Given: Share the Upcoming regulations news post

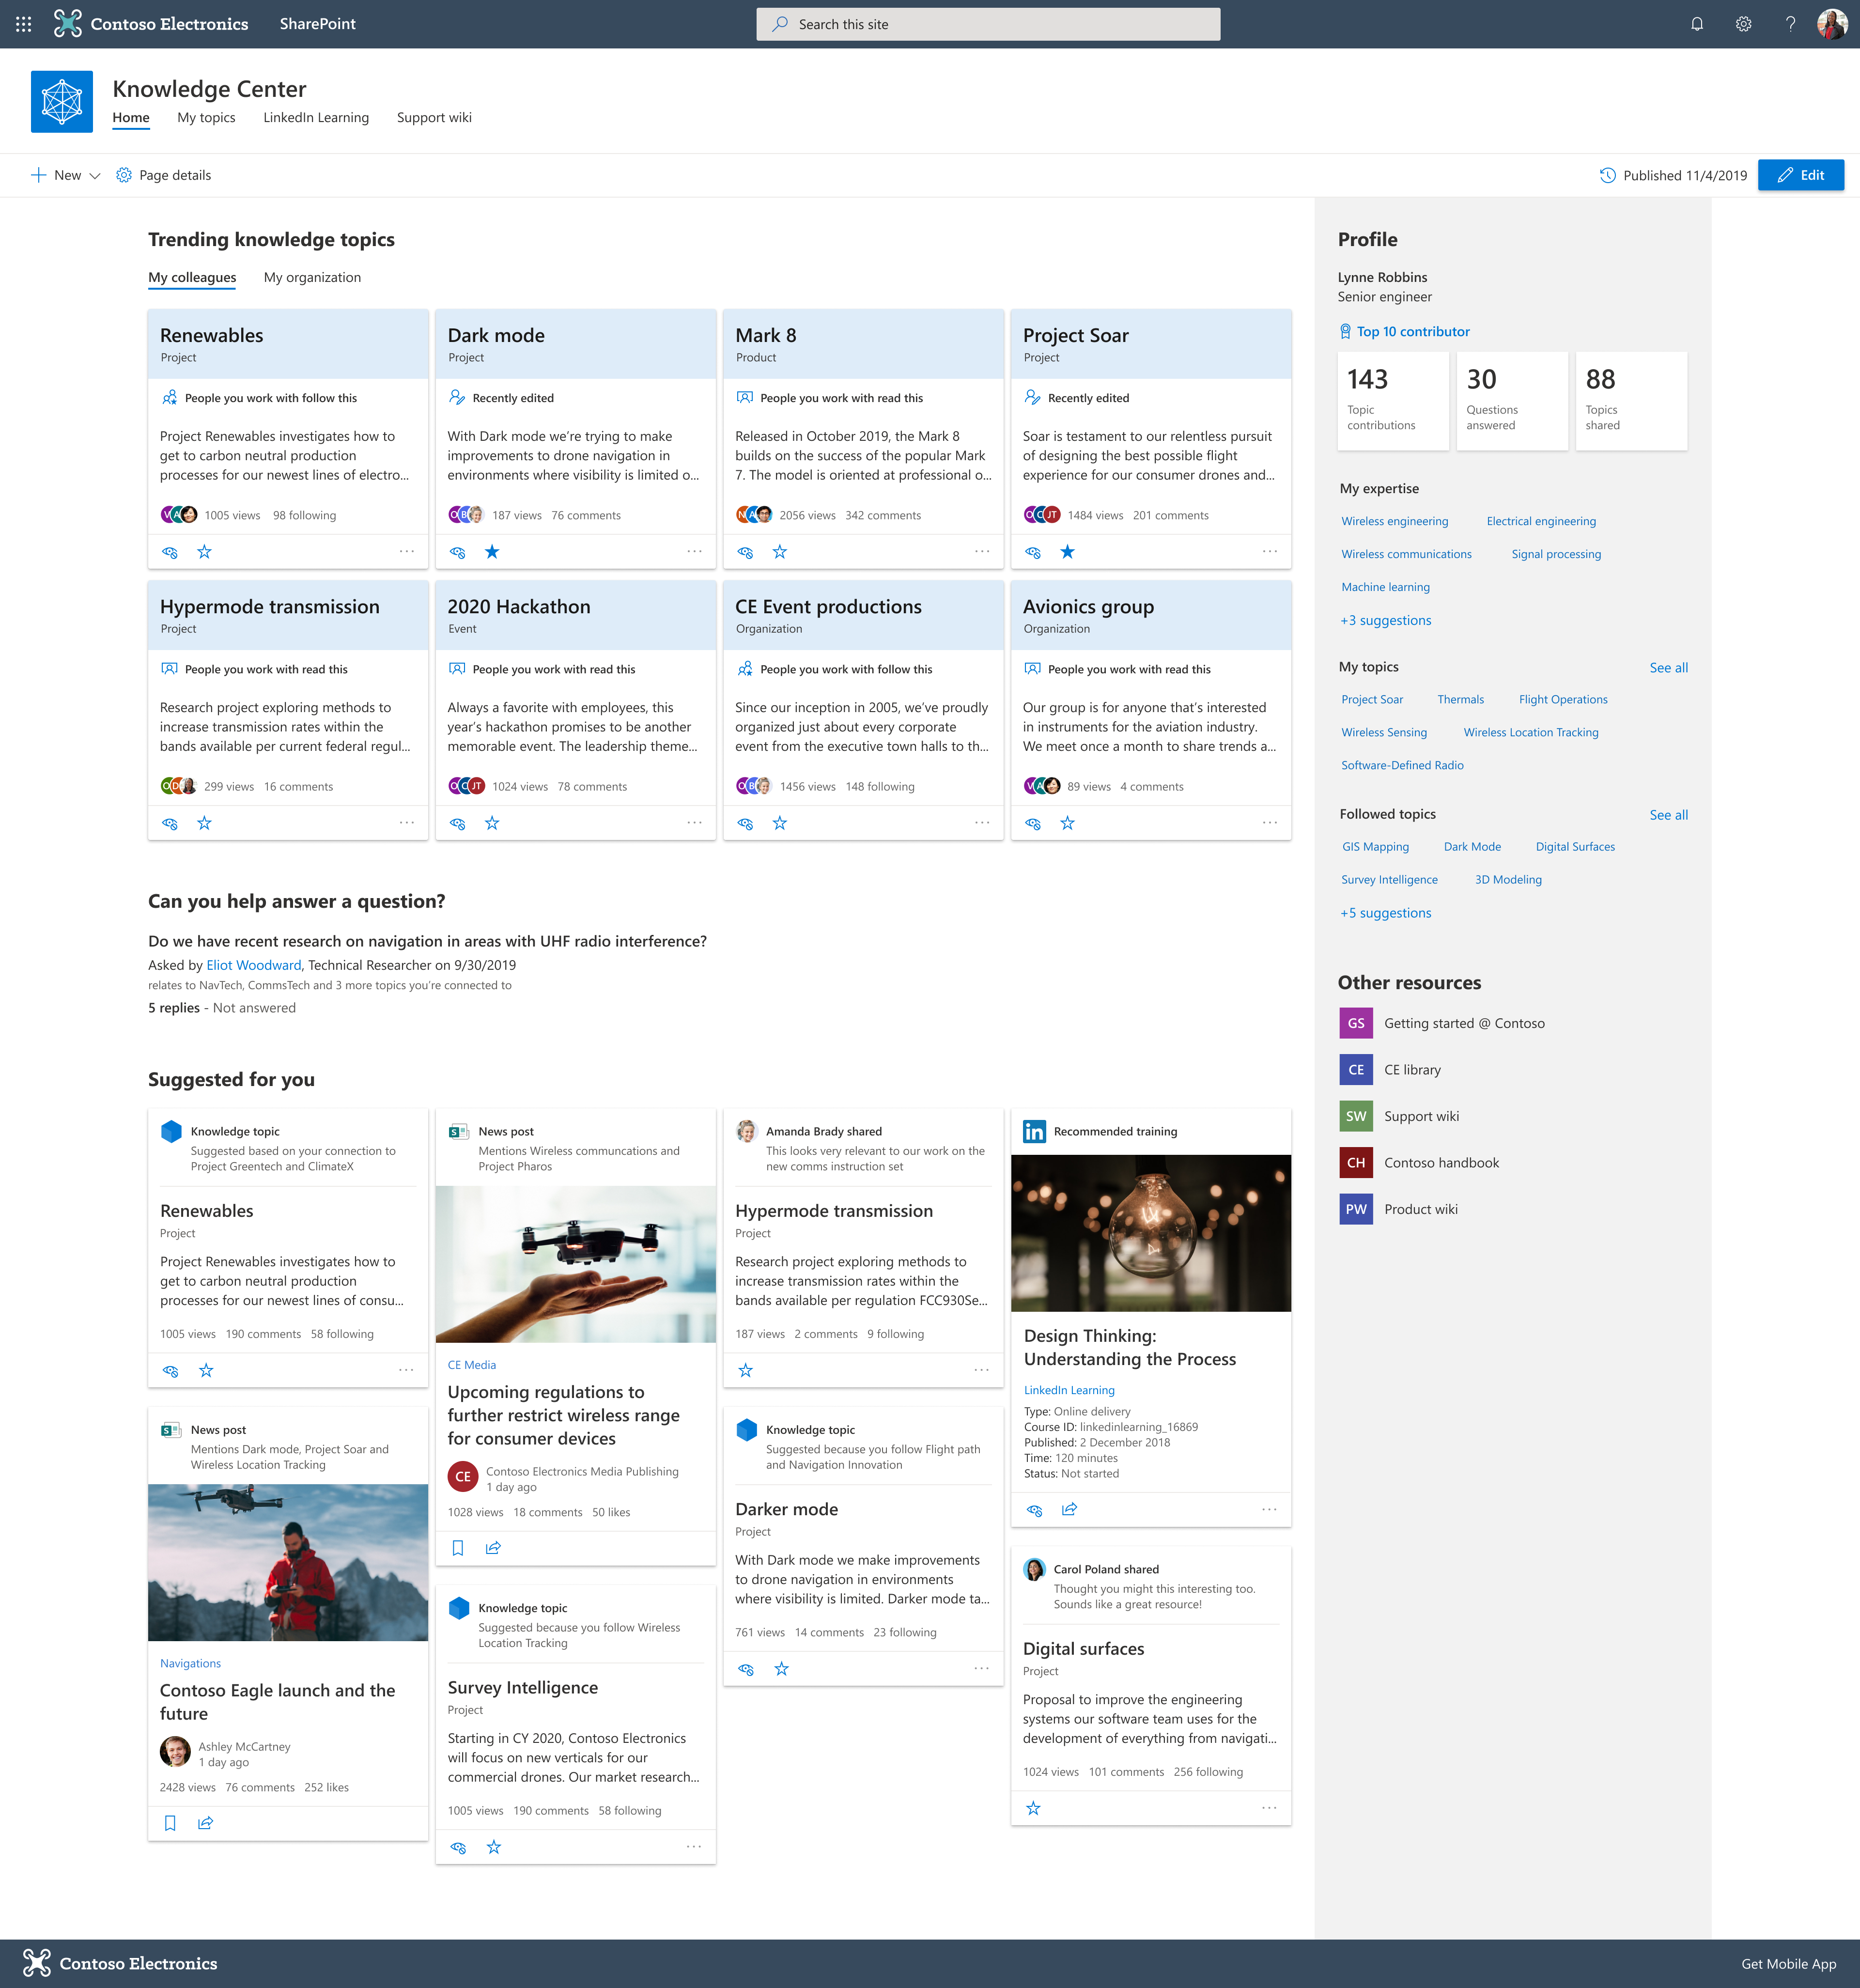Looking at the screenshot, I should (493, 1548).
